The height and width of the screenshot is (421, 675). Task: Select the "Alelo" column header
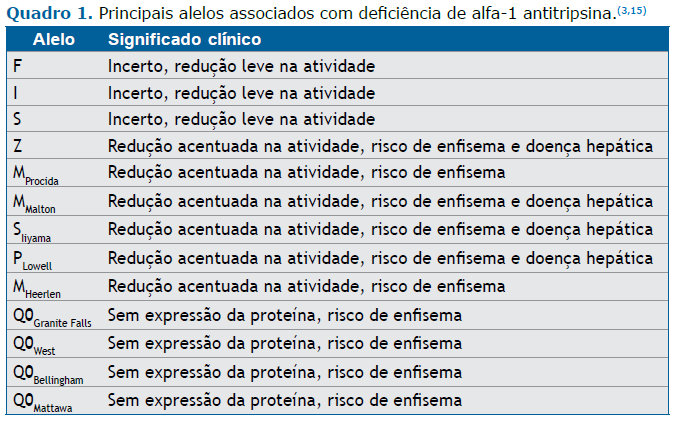point(53,40)
